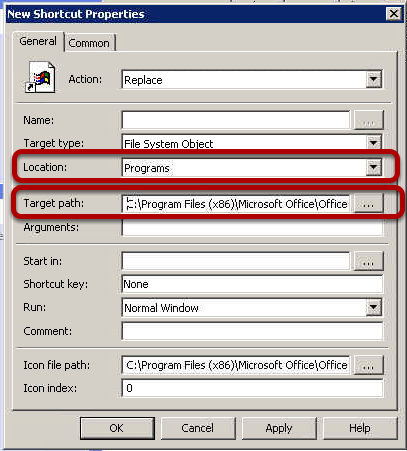Browse for Target path with ellipsis button
The height and width of the screenshot is (451, 407).
click(369, 203)
